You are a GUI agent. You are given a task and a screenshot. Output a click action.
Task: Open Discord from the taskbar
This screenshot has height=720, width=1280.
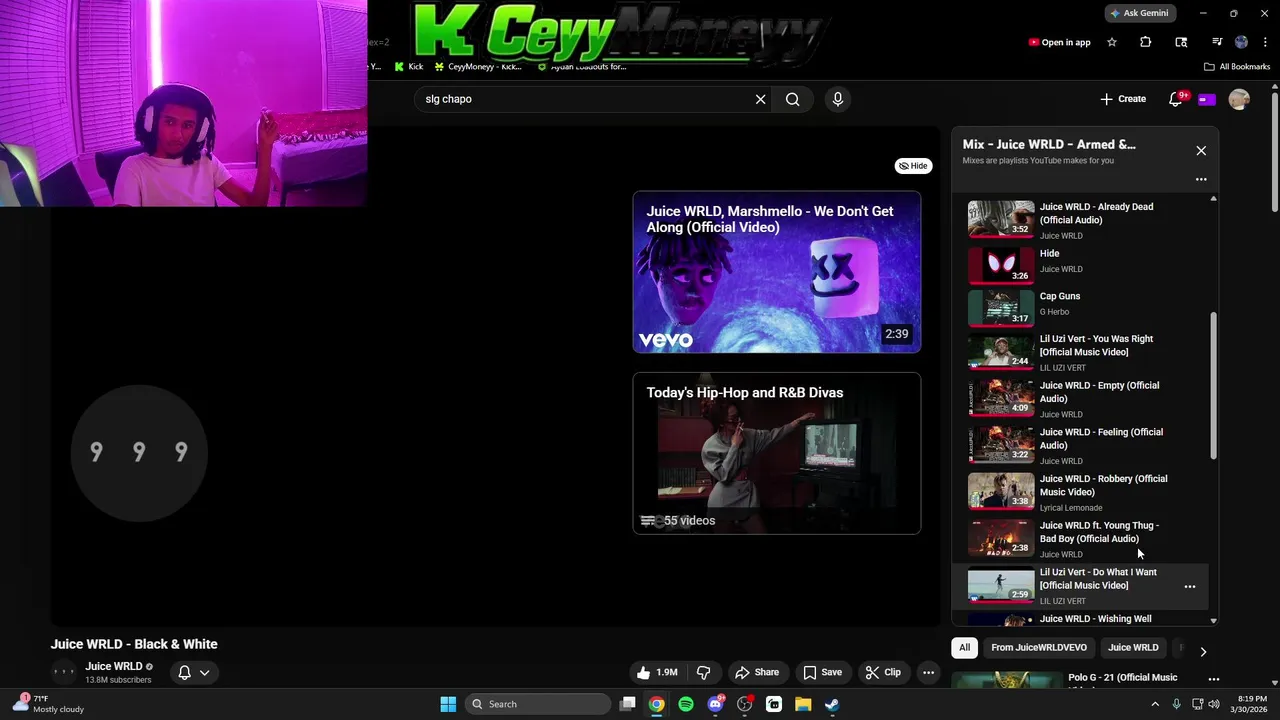715,704
